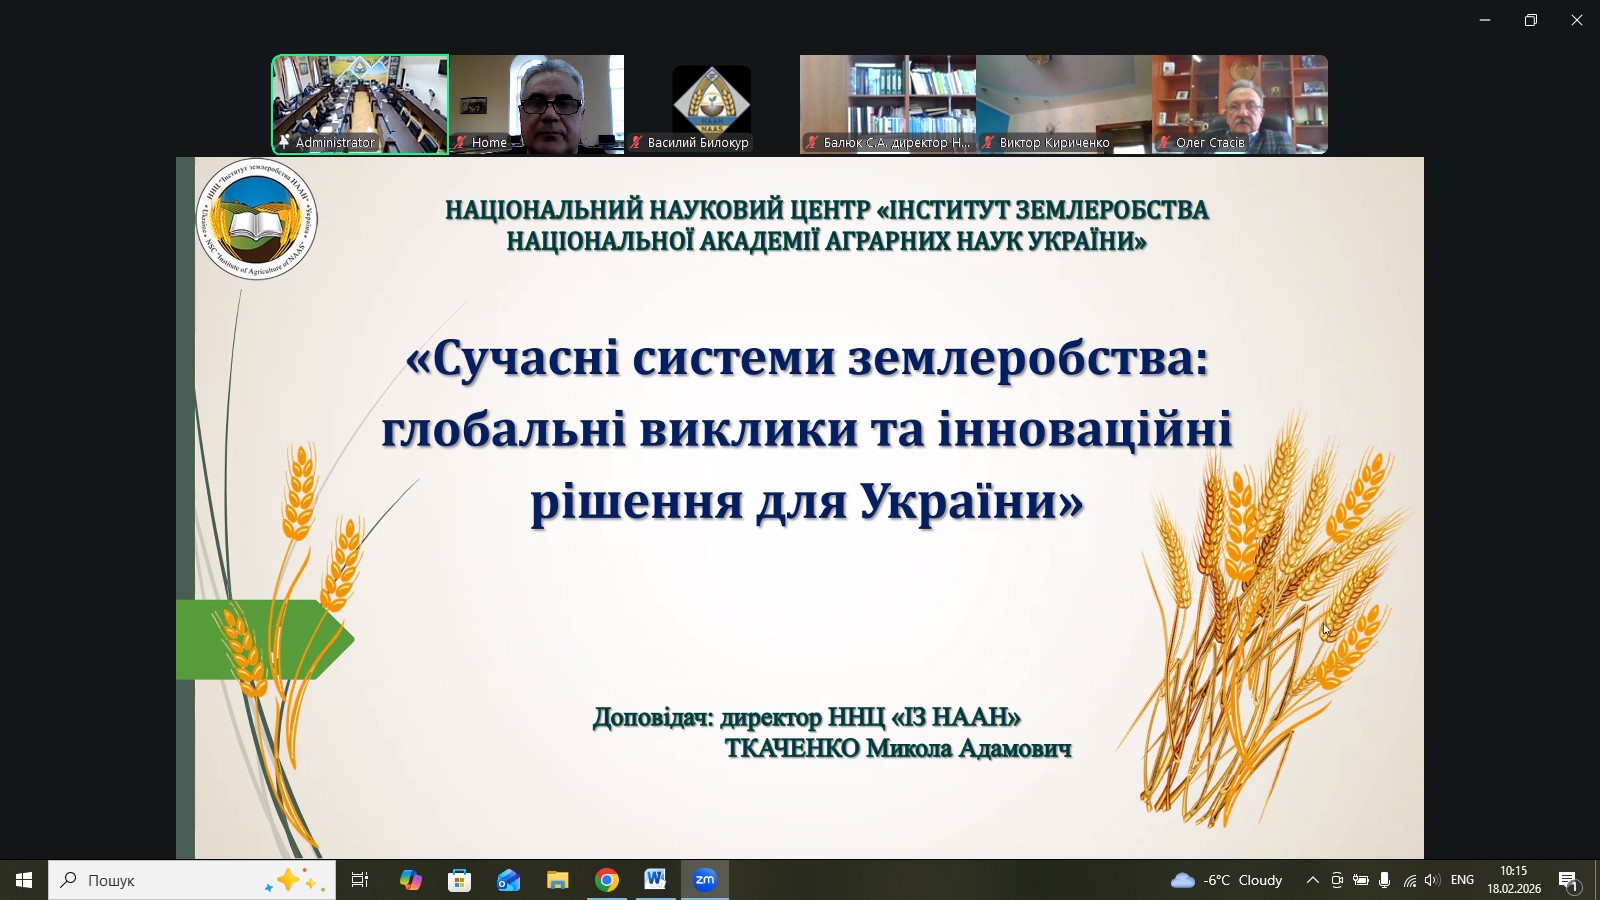Select the Administrator video thumbnail
Screen dimensions: 1600x900
click(x=360, y=104)
